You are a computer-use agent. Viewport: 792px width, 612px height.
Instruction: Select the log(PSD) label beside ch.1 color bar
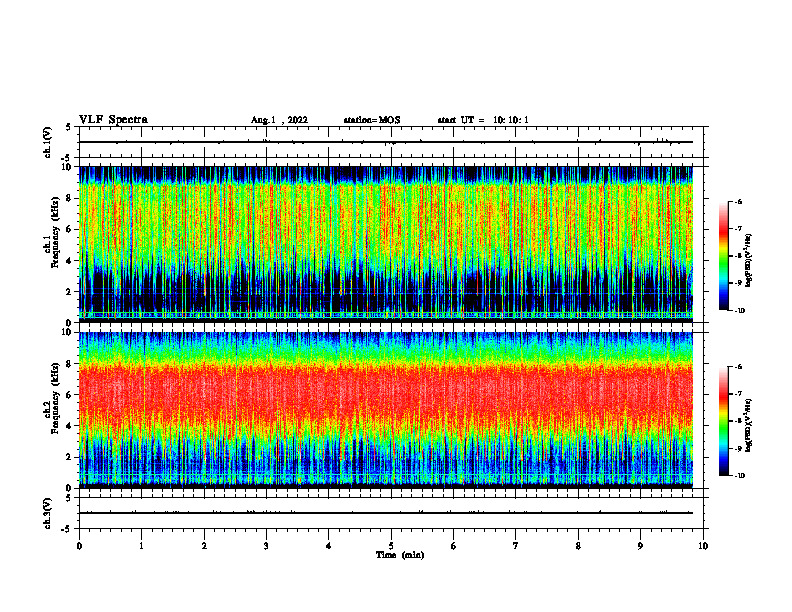point(749,261)
